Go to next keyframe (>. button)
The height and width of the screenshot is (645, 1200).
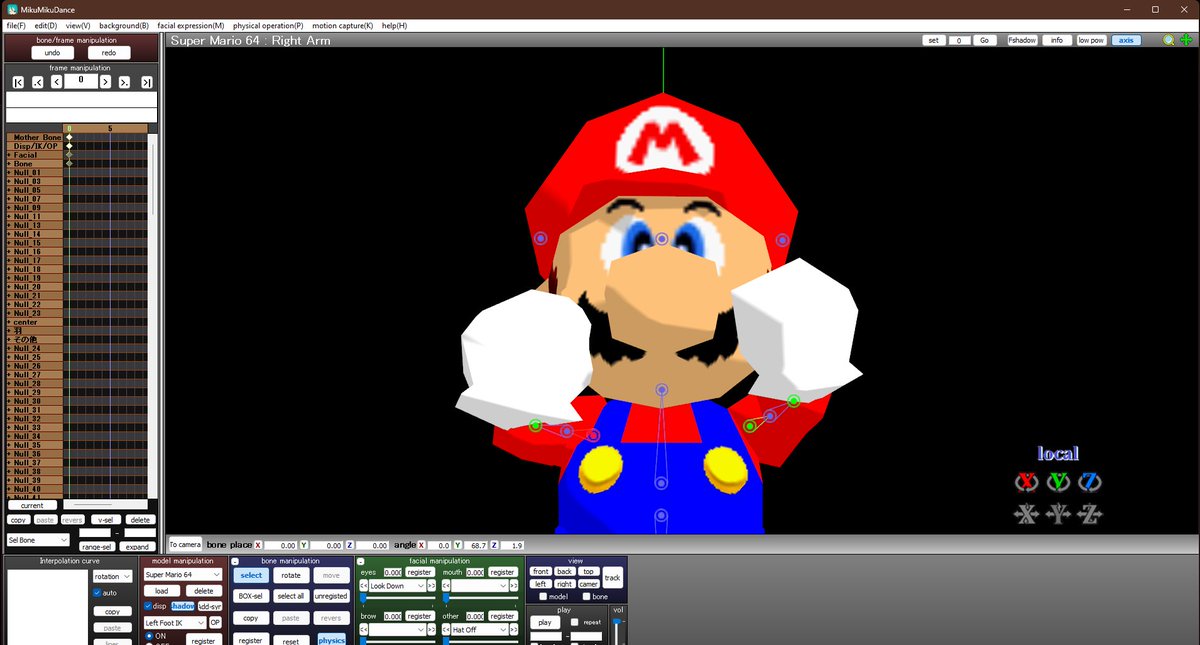tap(125, 82)
